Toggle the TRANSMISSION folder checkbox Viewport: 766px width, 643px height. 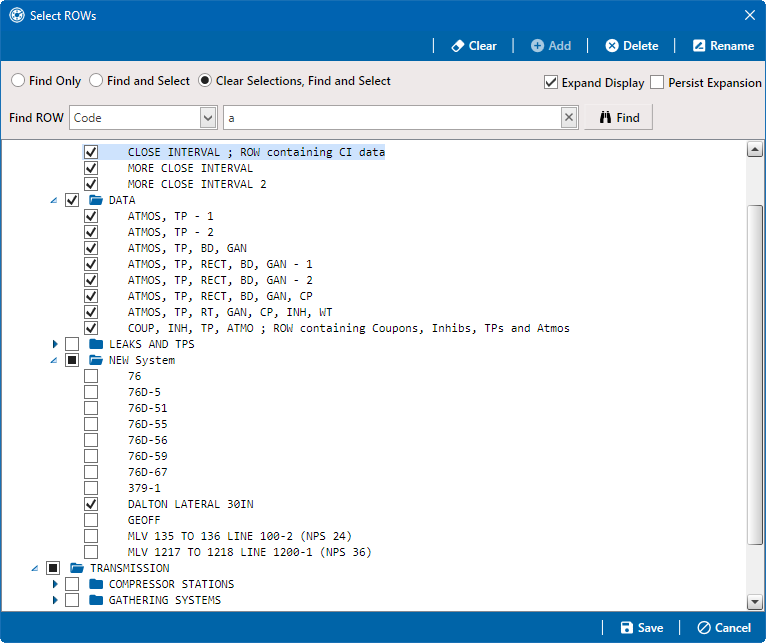point(53,568)
